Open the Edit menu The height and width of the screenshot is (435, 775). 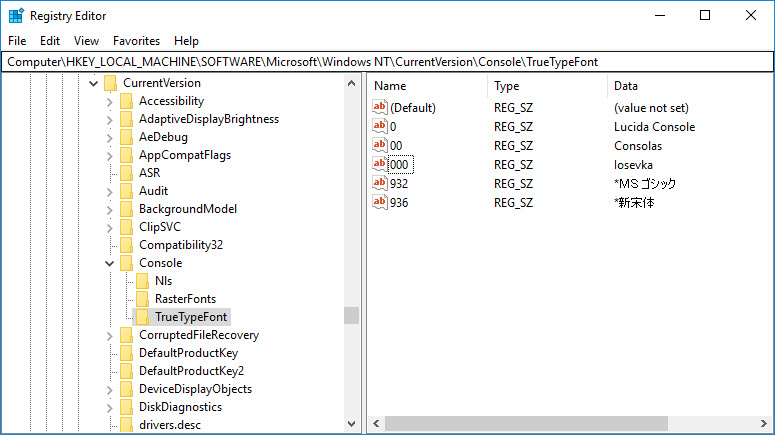click(x=50, y=41)
